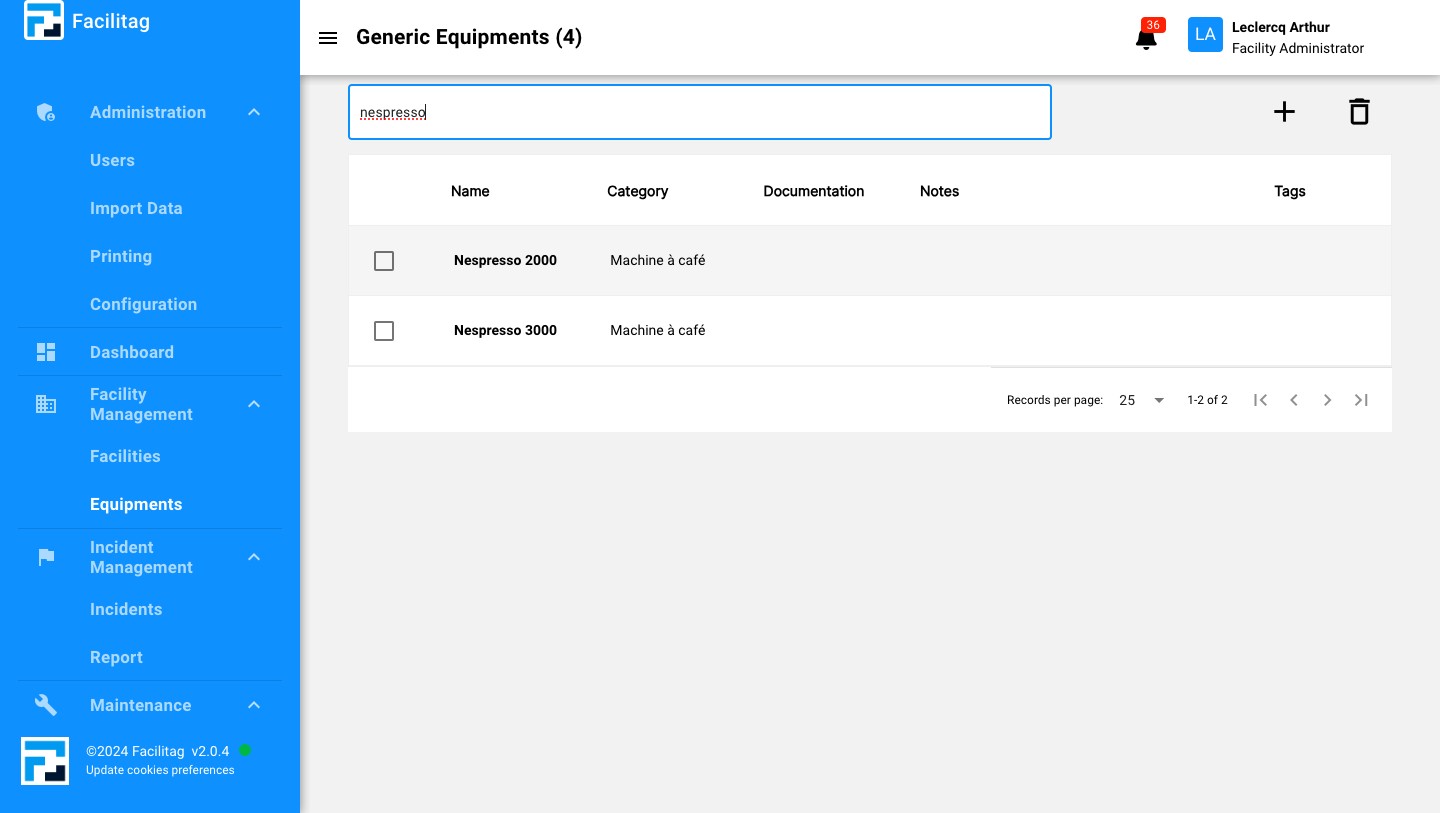Collapse the Incident Management section
The image size is (1440, 813).
click(x=254, y=557)
